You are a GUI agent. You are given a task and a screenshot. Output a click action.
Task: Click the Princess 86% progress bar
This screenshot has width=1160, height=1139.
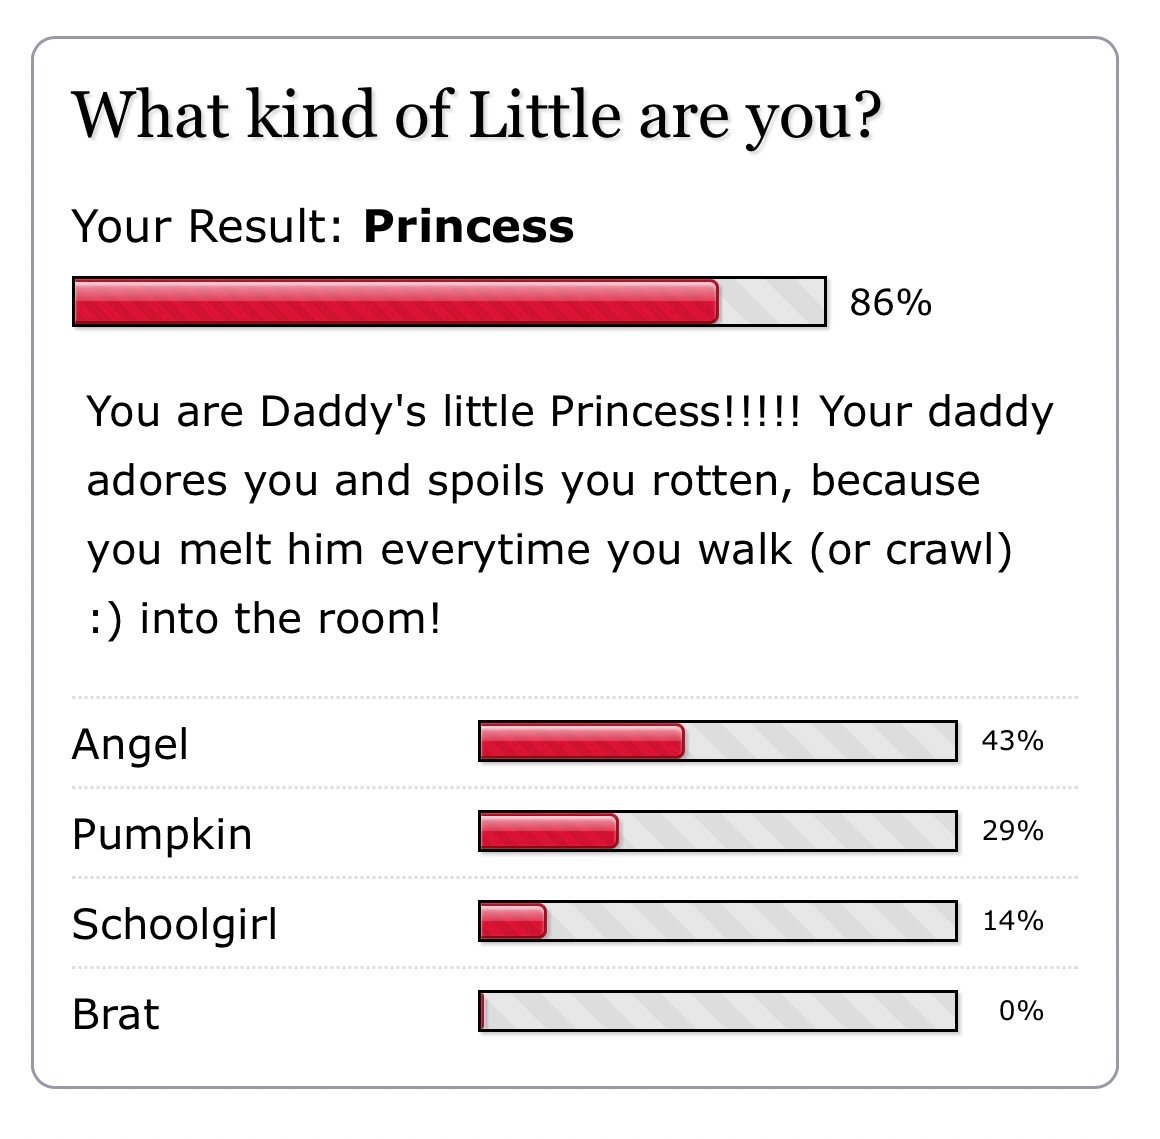point(449,302)
